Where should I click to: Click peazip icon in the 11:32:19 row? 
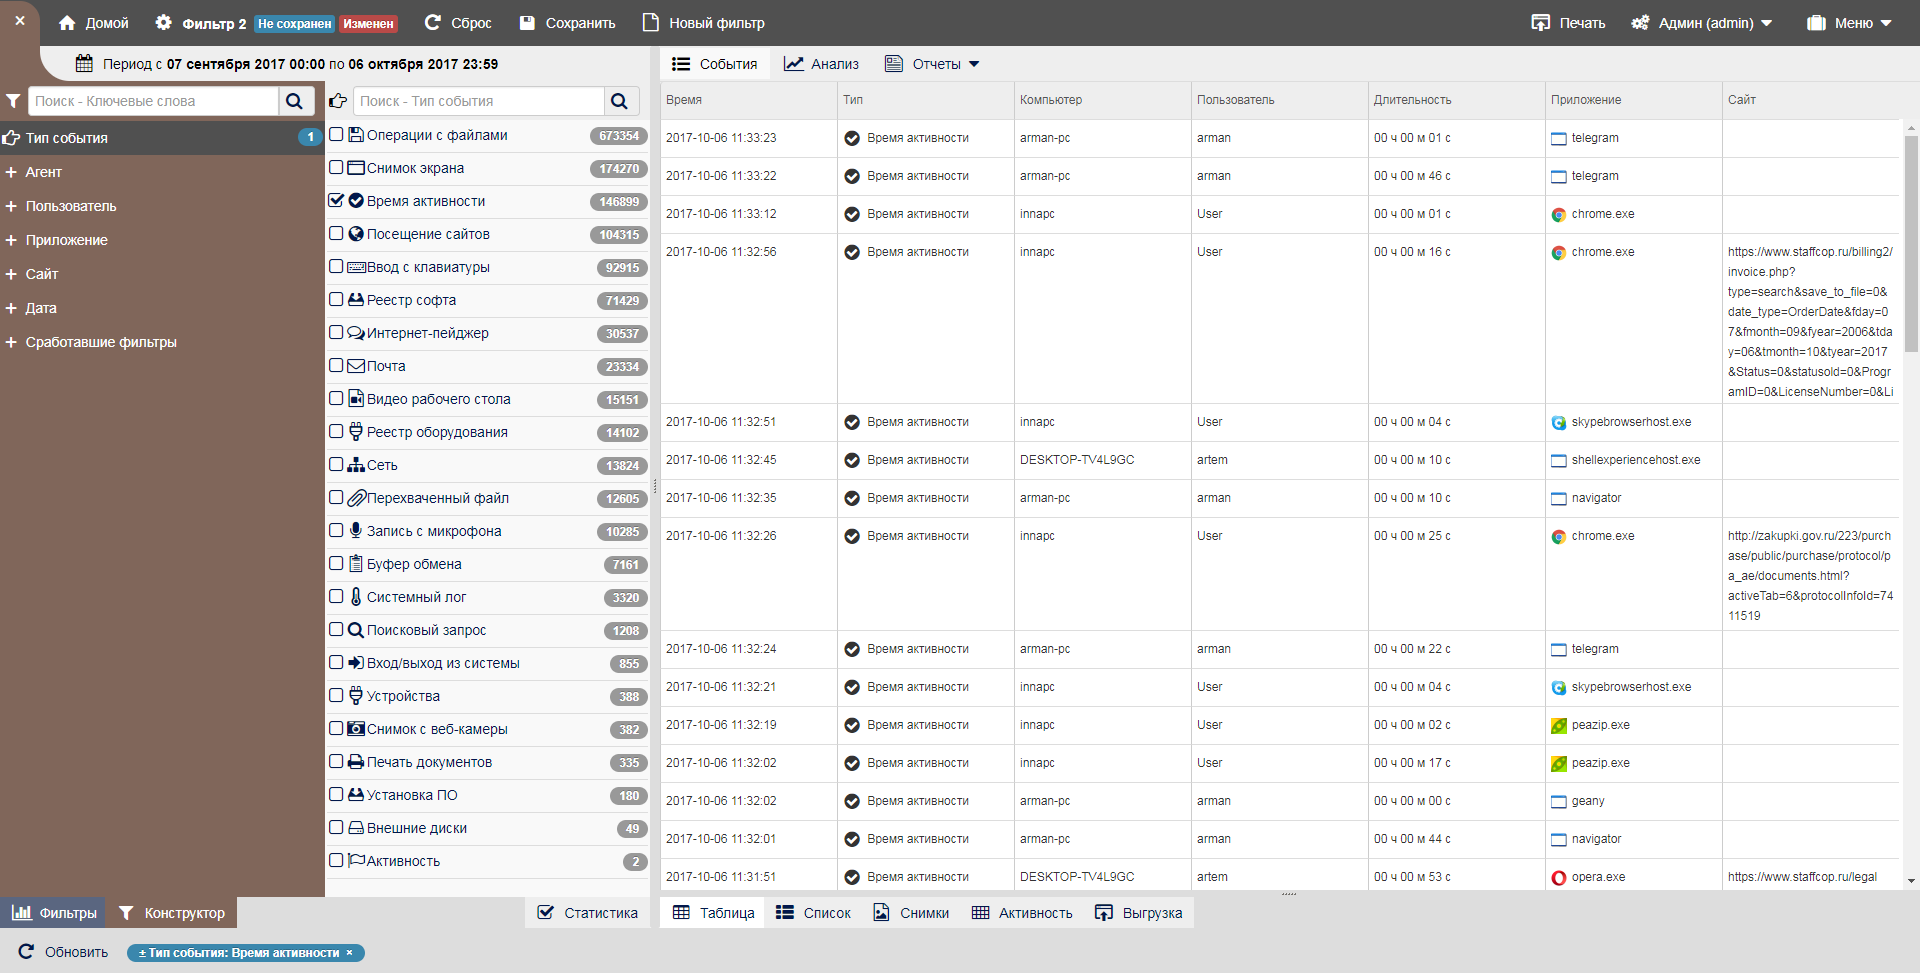click(1558, 726)
